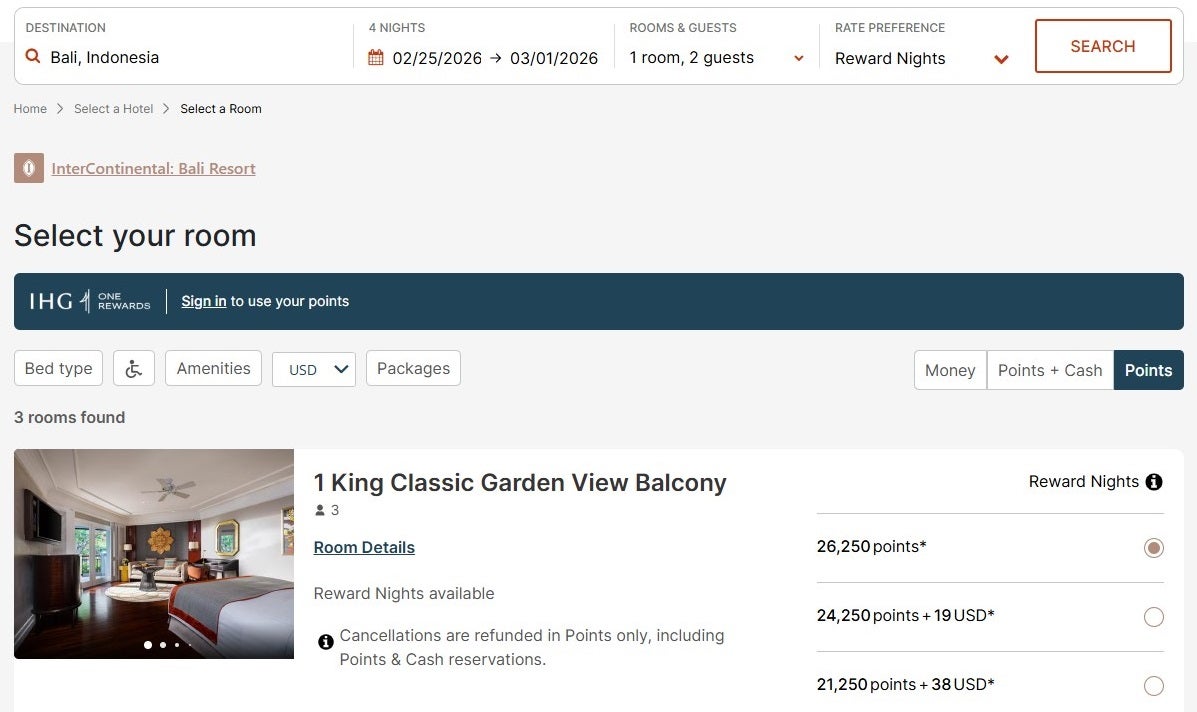The width and height of the screenshot is (1197, 712).
Task: Select the 26,250 points rate option
Action: [x=1153, y=548]
